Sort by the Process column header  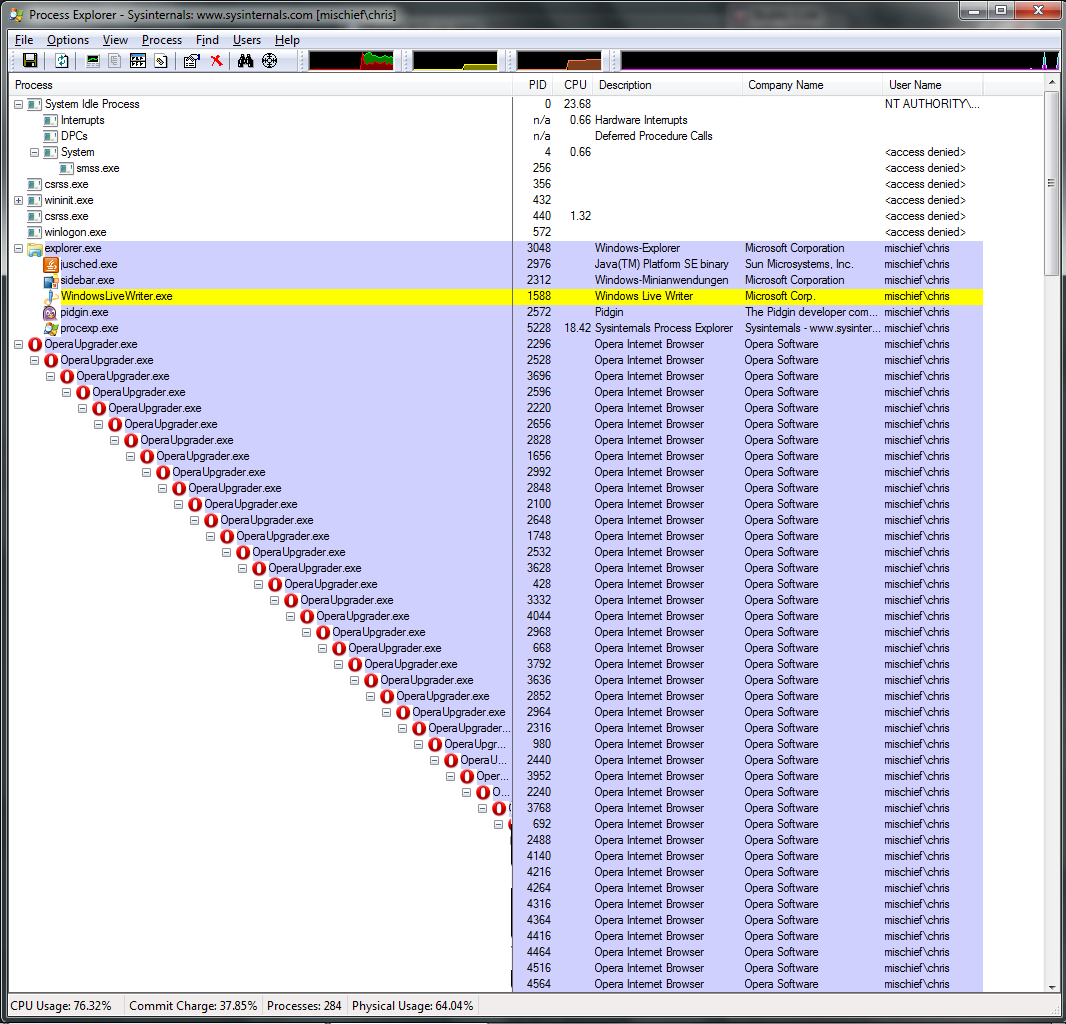click(260, 85)
